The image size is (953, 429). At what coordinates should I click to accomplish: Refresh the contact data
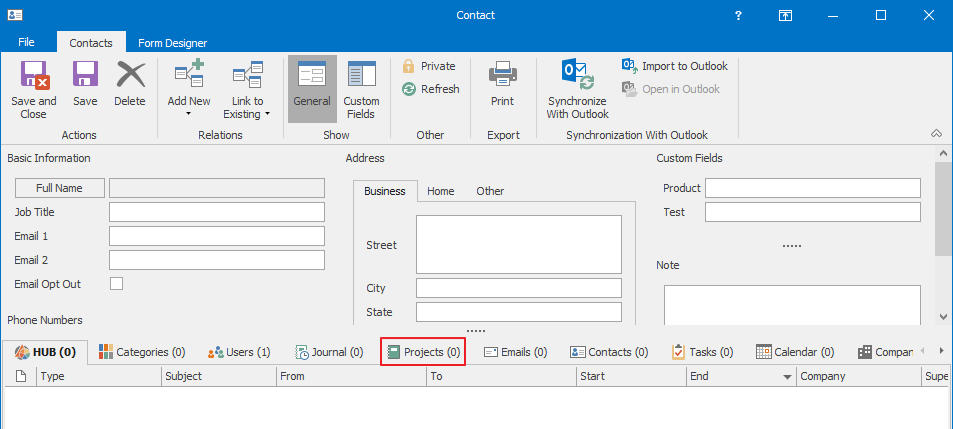[x=431, y=89]
